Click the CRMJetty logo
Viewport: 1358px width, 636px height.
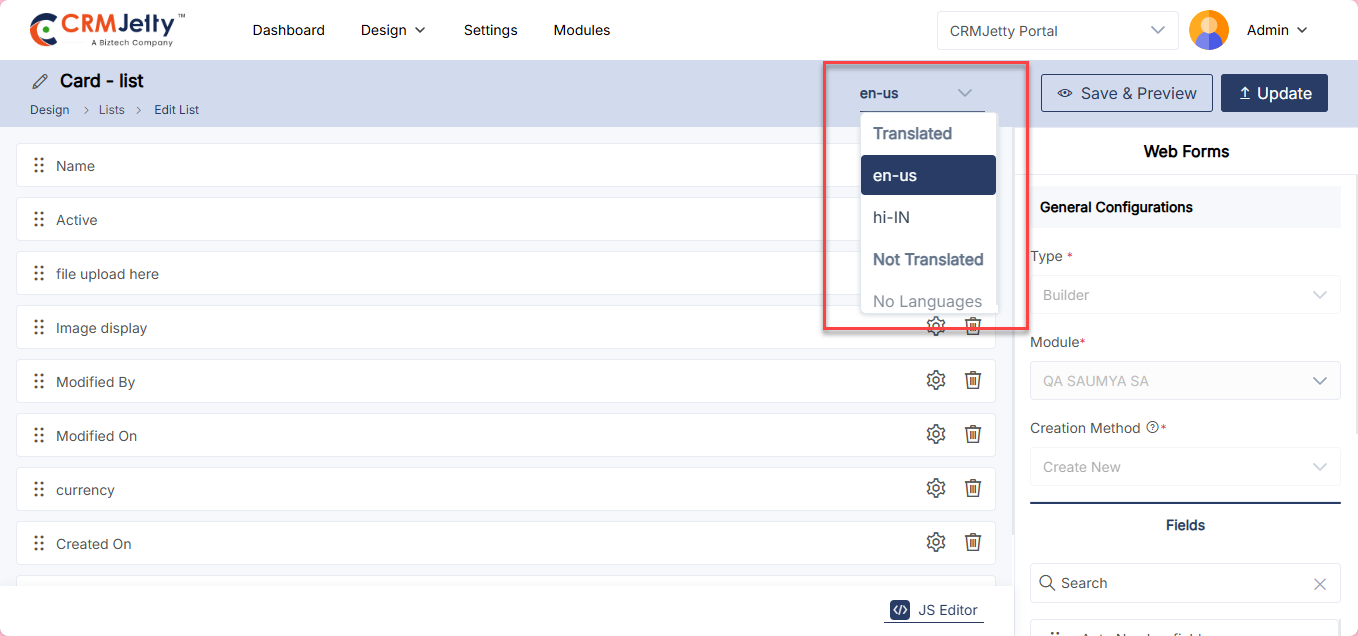point(108,30)
